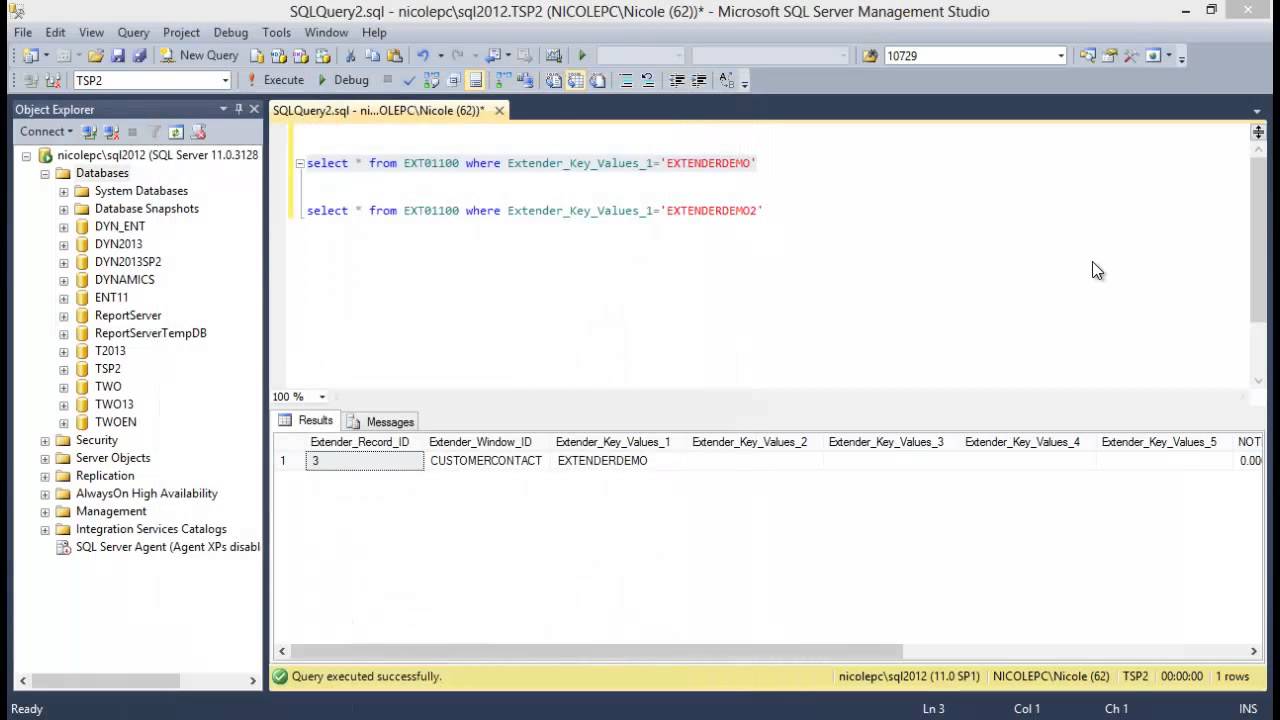The width and height of the screenshot is (1280, 720).
Task: Save the query with the Save icon
Action: pos(118,56)
